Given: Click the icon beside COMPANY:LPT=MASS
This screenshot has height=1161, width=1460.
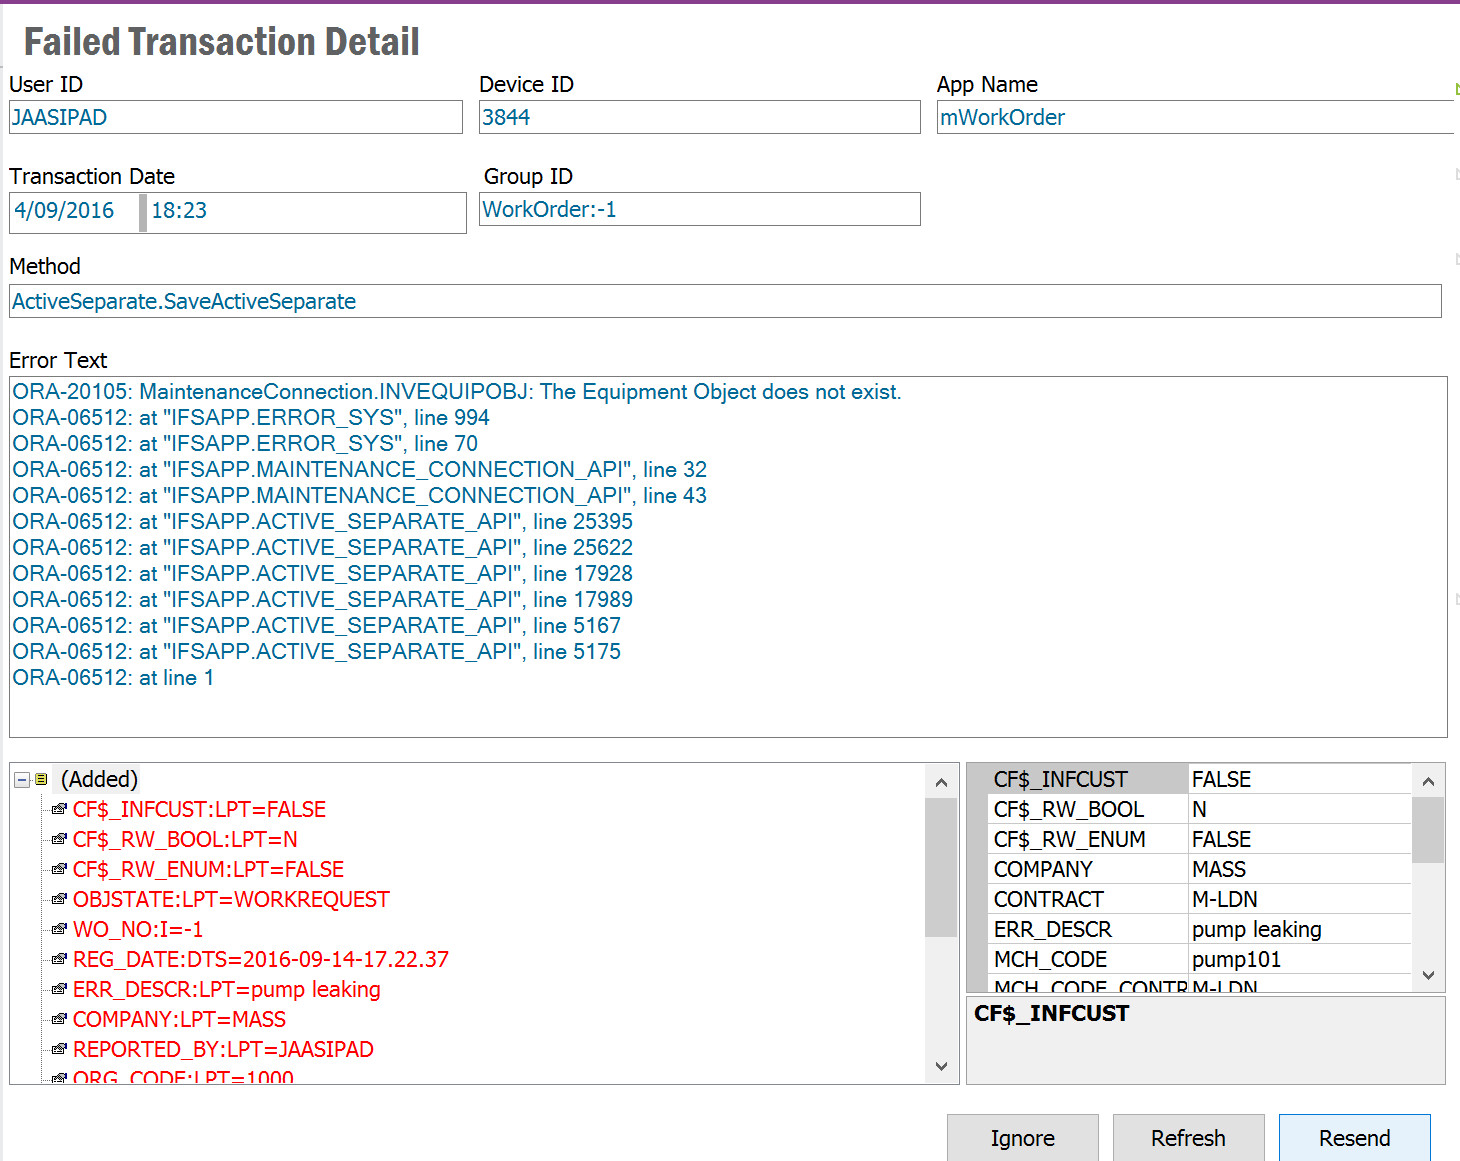Looking at the screenshot, I should click(59, 1019).
